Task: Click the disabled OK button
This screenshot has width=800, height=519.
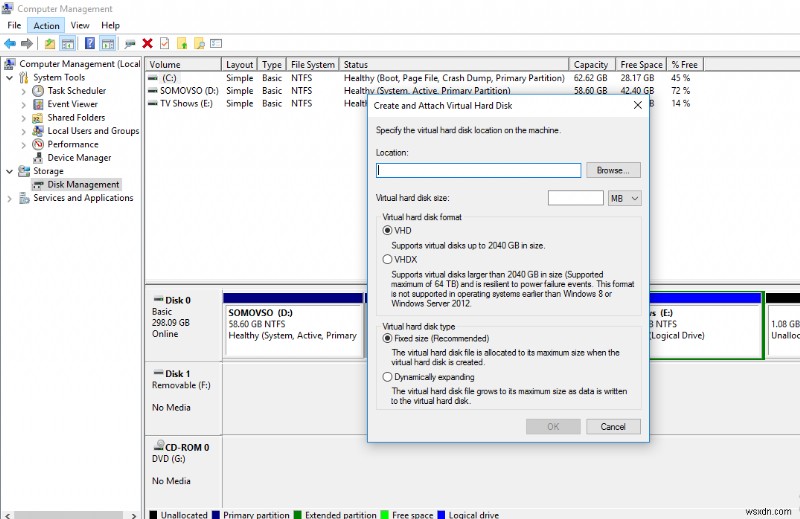Action: point(553,427)
